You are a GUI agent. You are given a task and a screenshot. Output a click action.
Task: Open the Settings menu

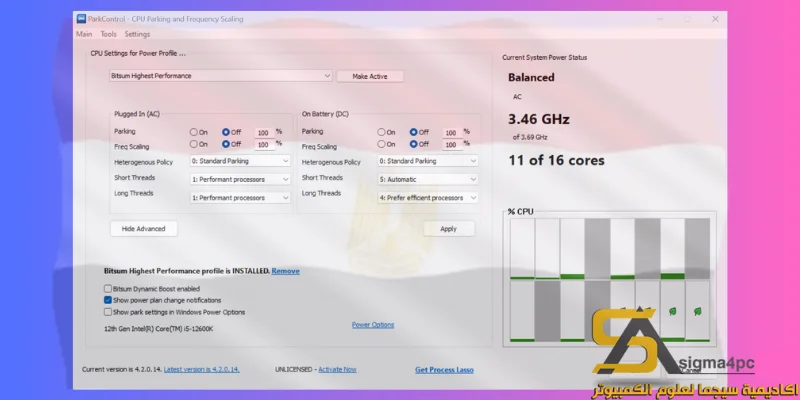[x=137, y=34]
